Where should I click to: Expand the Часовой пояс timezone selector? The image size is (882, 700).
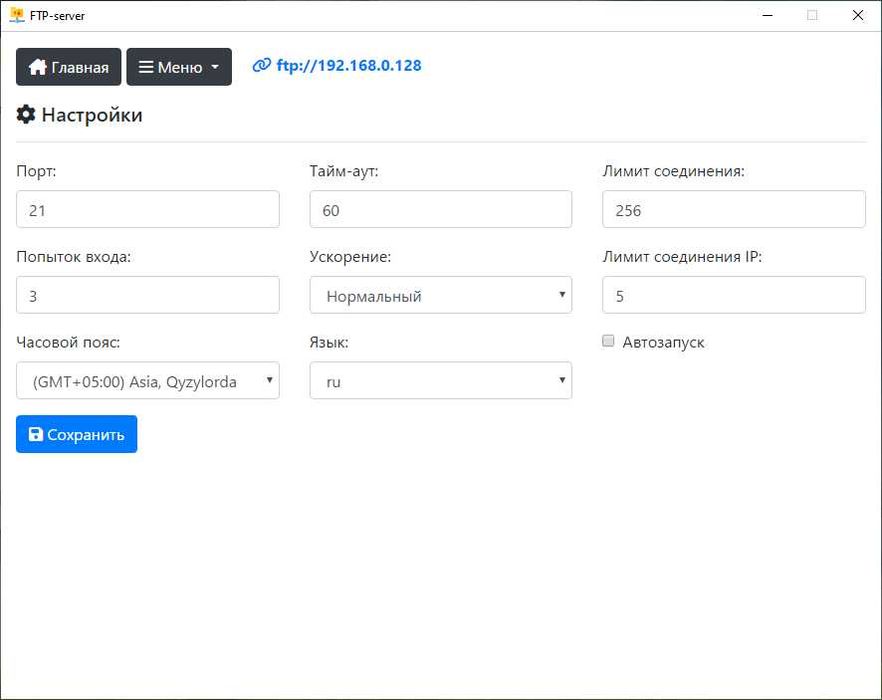point(148,381)
